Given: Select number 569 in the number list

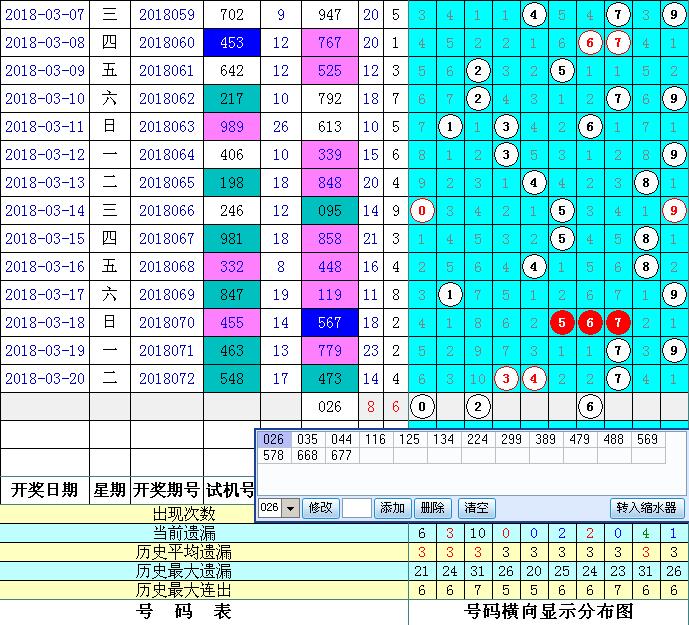Looking at the screenshot, I should click(x=647, y=439).
